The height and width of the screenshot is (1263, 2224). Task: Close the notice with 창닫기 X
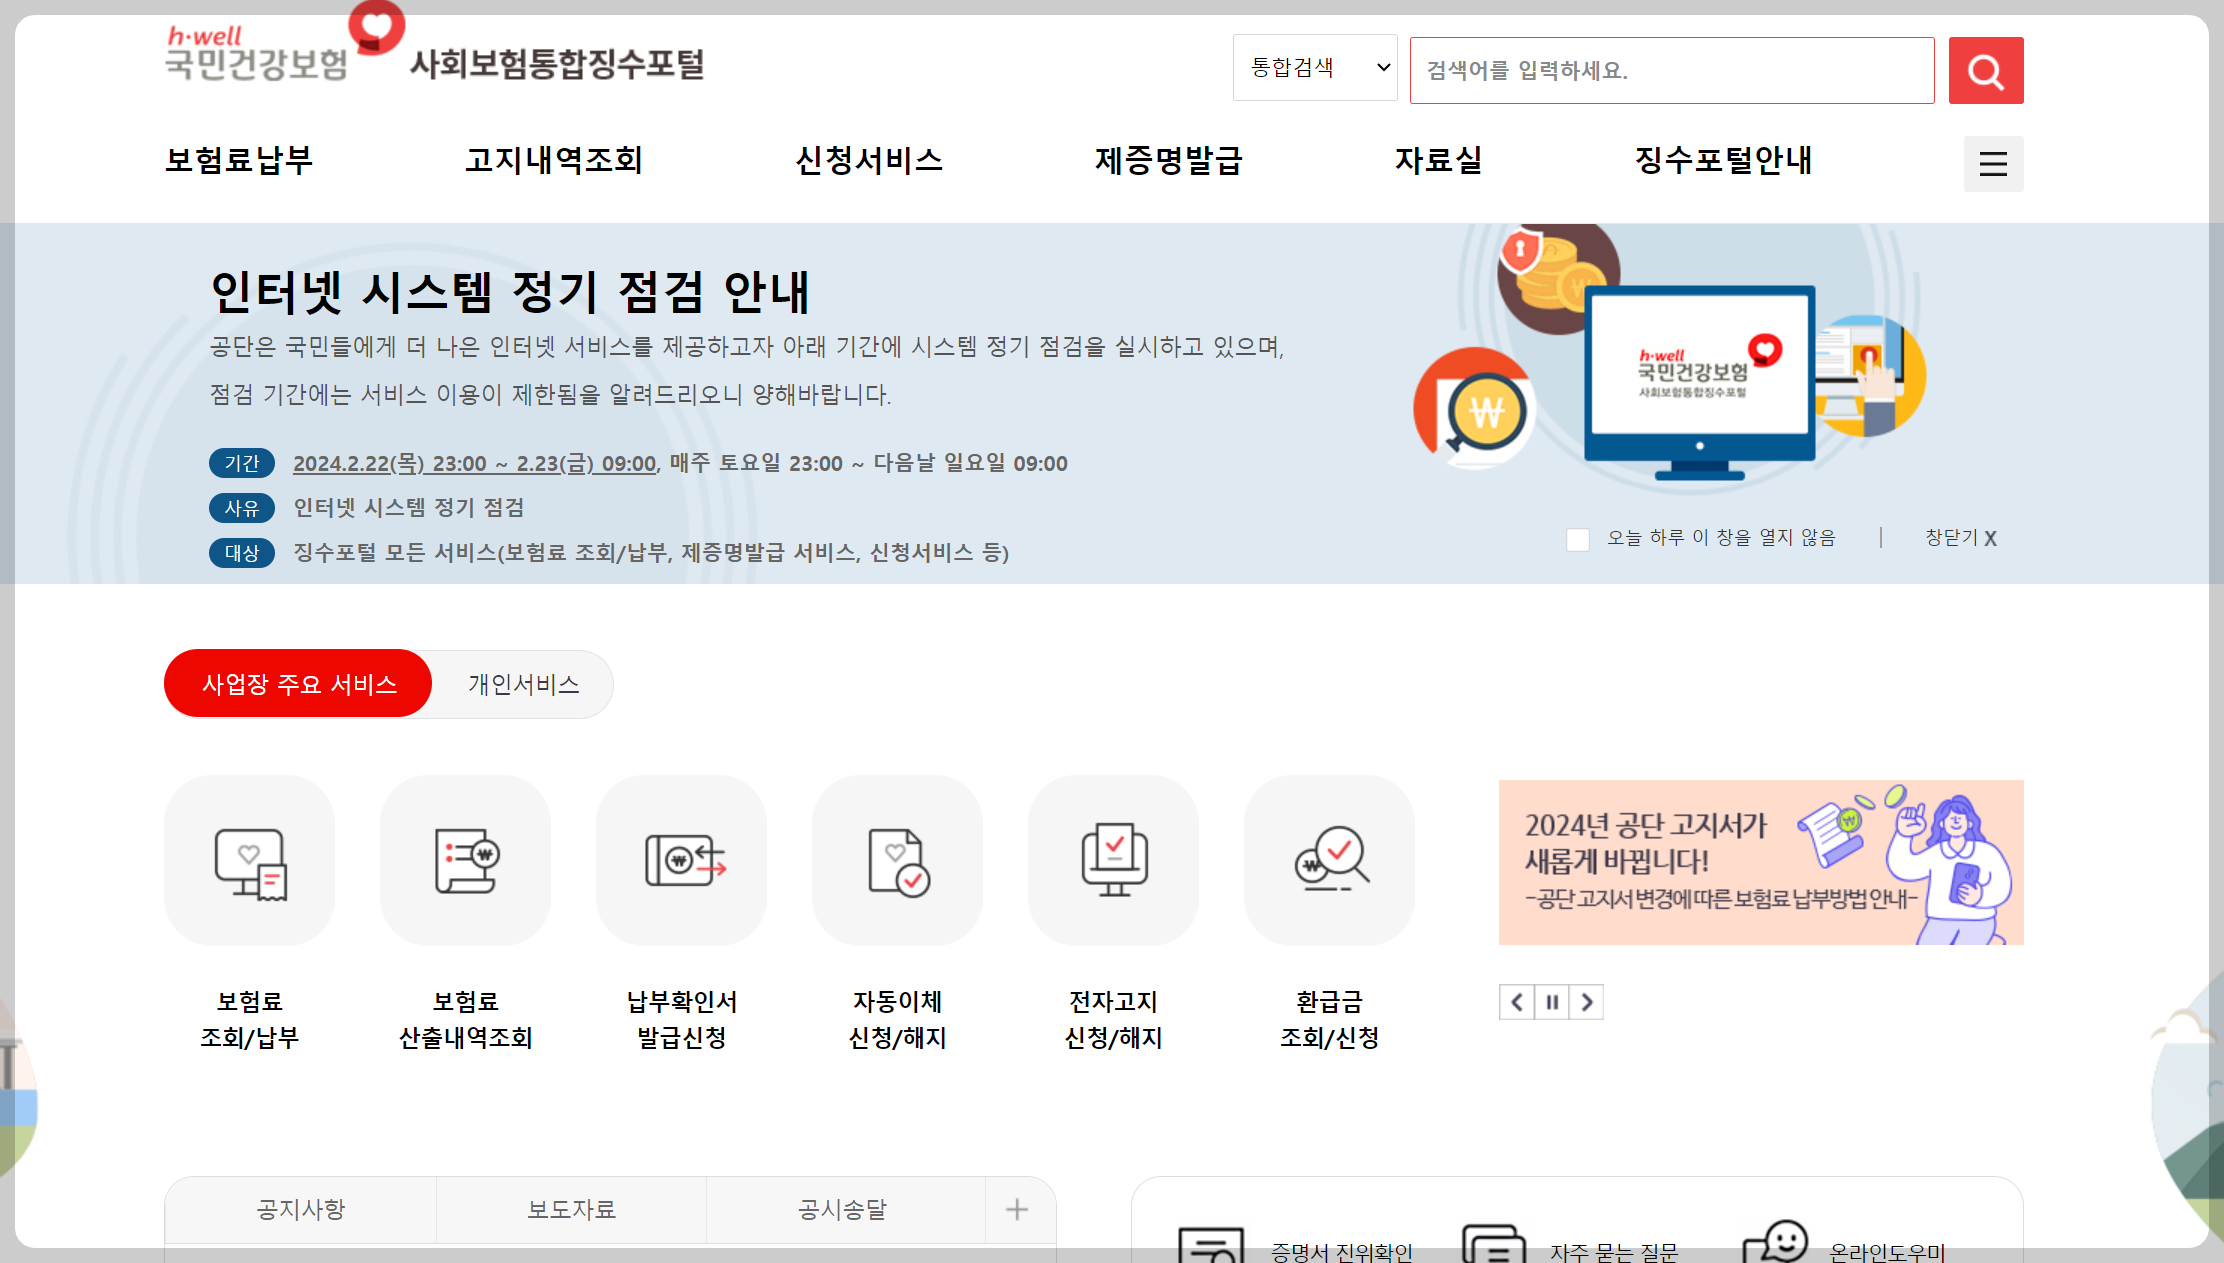(x=1960, y=538)
